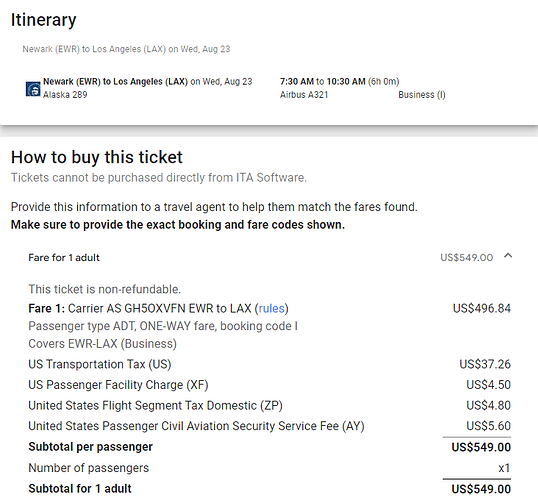Collapse the Fare for 1 adult chevron
The width and height of the screenshot is (538, 500).
[508, 256]
